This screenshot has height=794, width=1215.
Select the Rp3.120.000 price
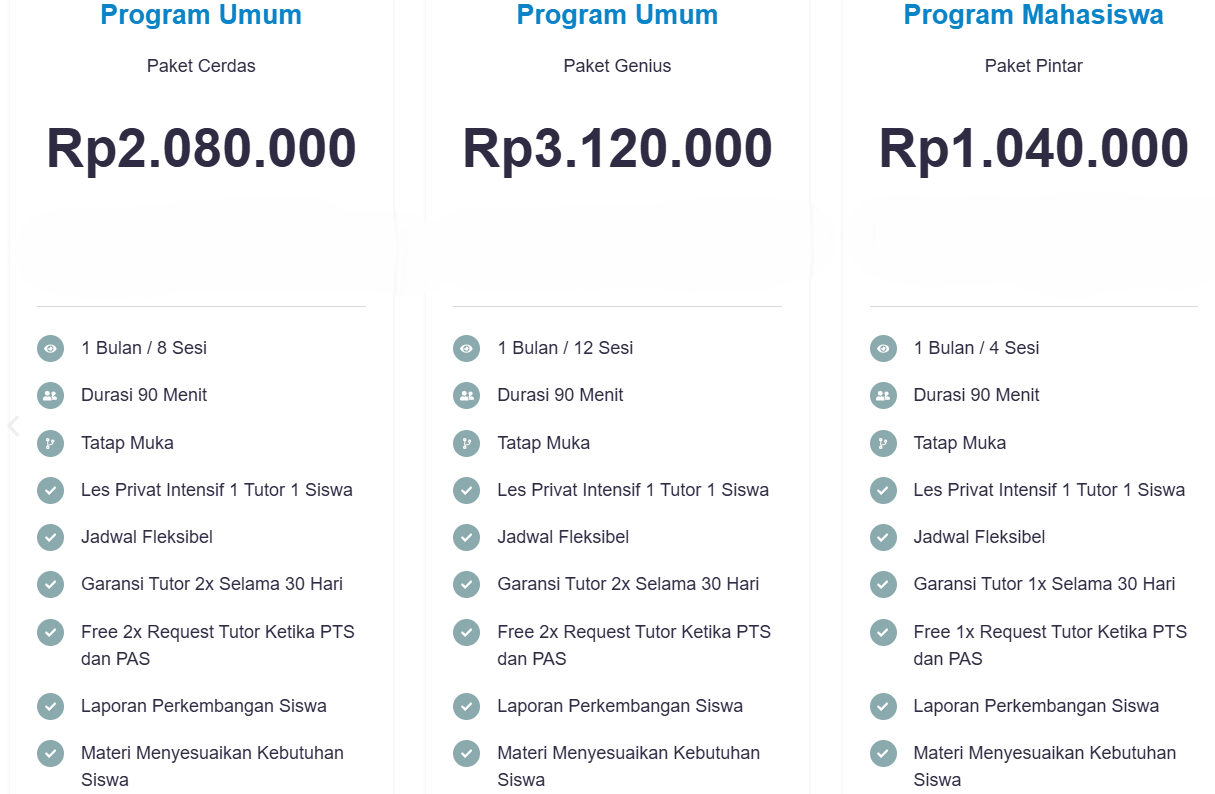coord(617,148)
